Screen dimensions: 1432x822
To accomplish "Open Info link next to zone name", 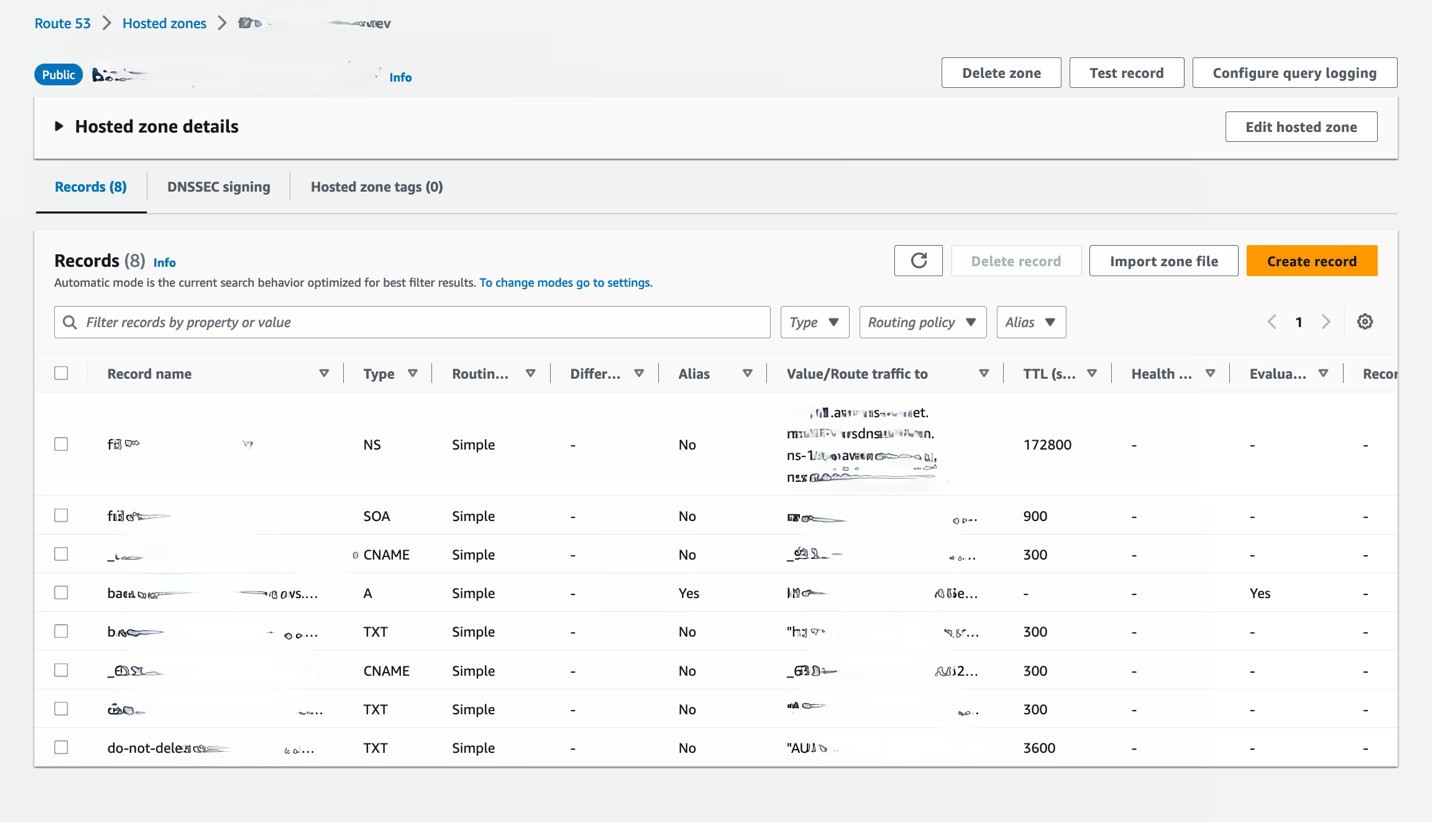I will pos(400,77).
